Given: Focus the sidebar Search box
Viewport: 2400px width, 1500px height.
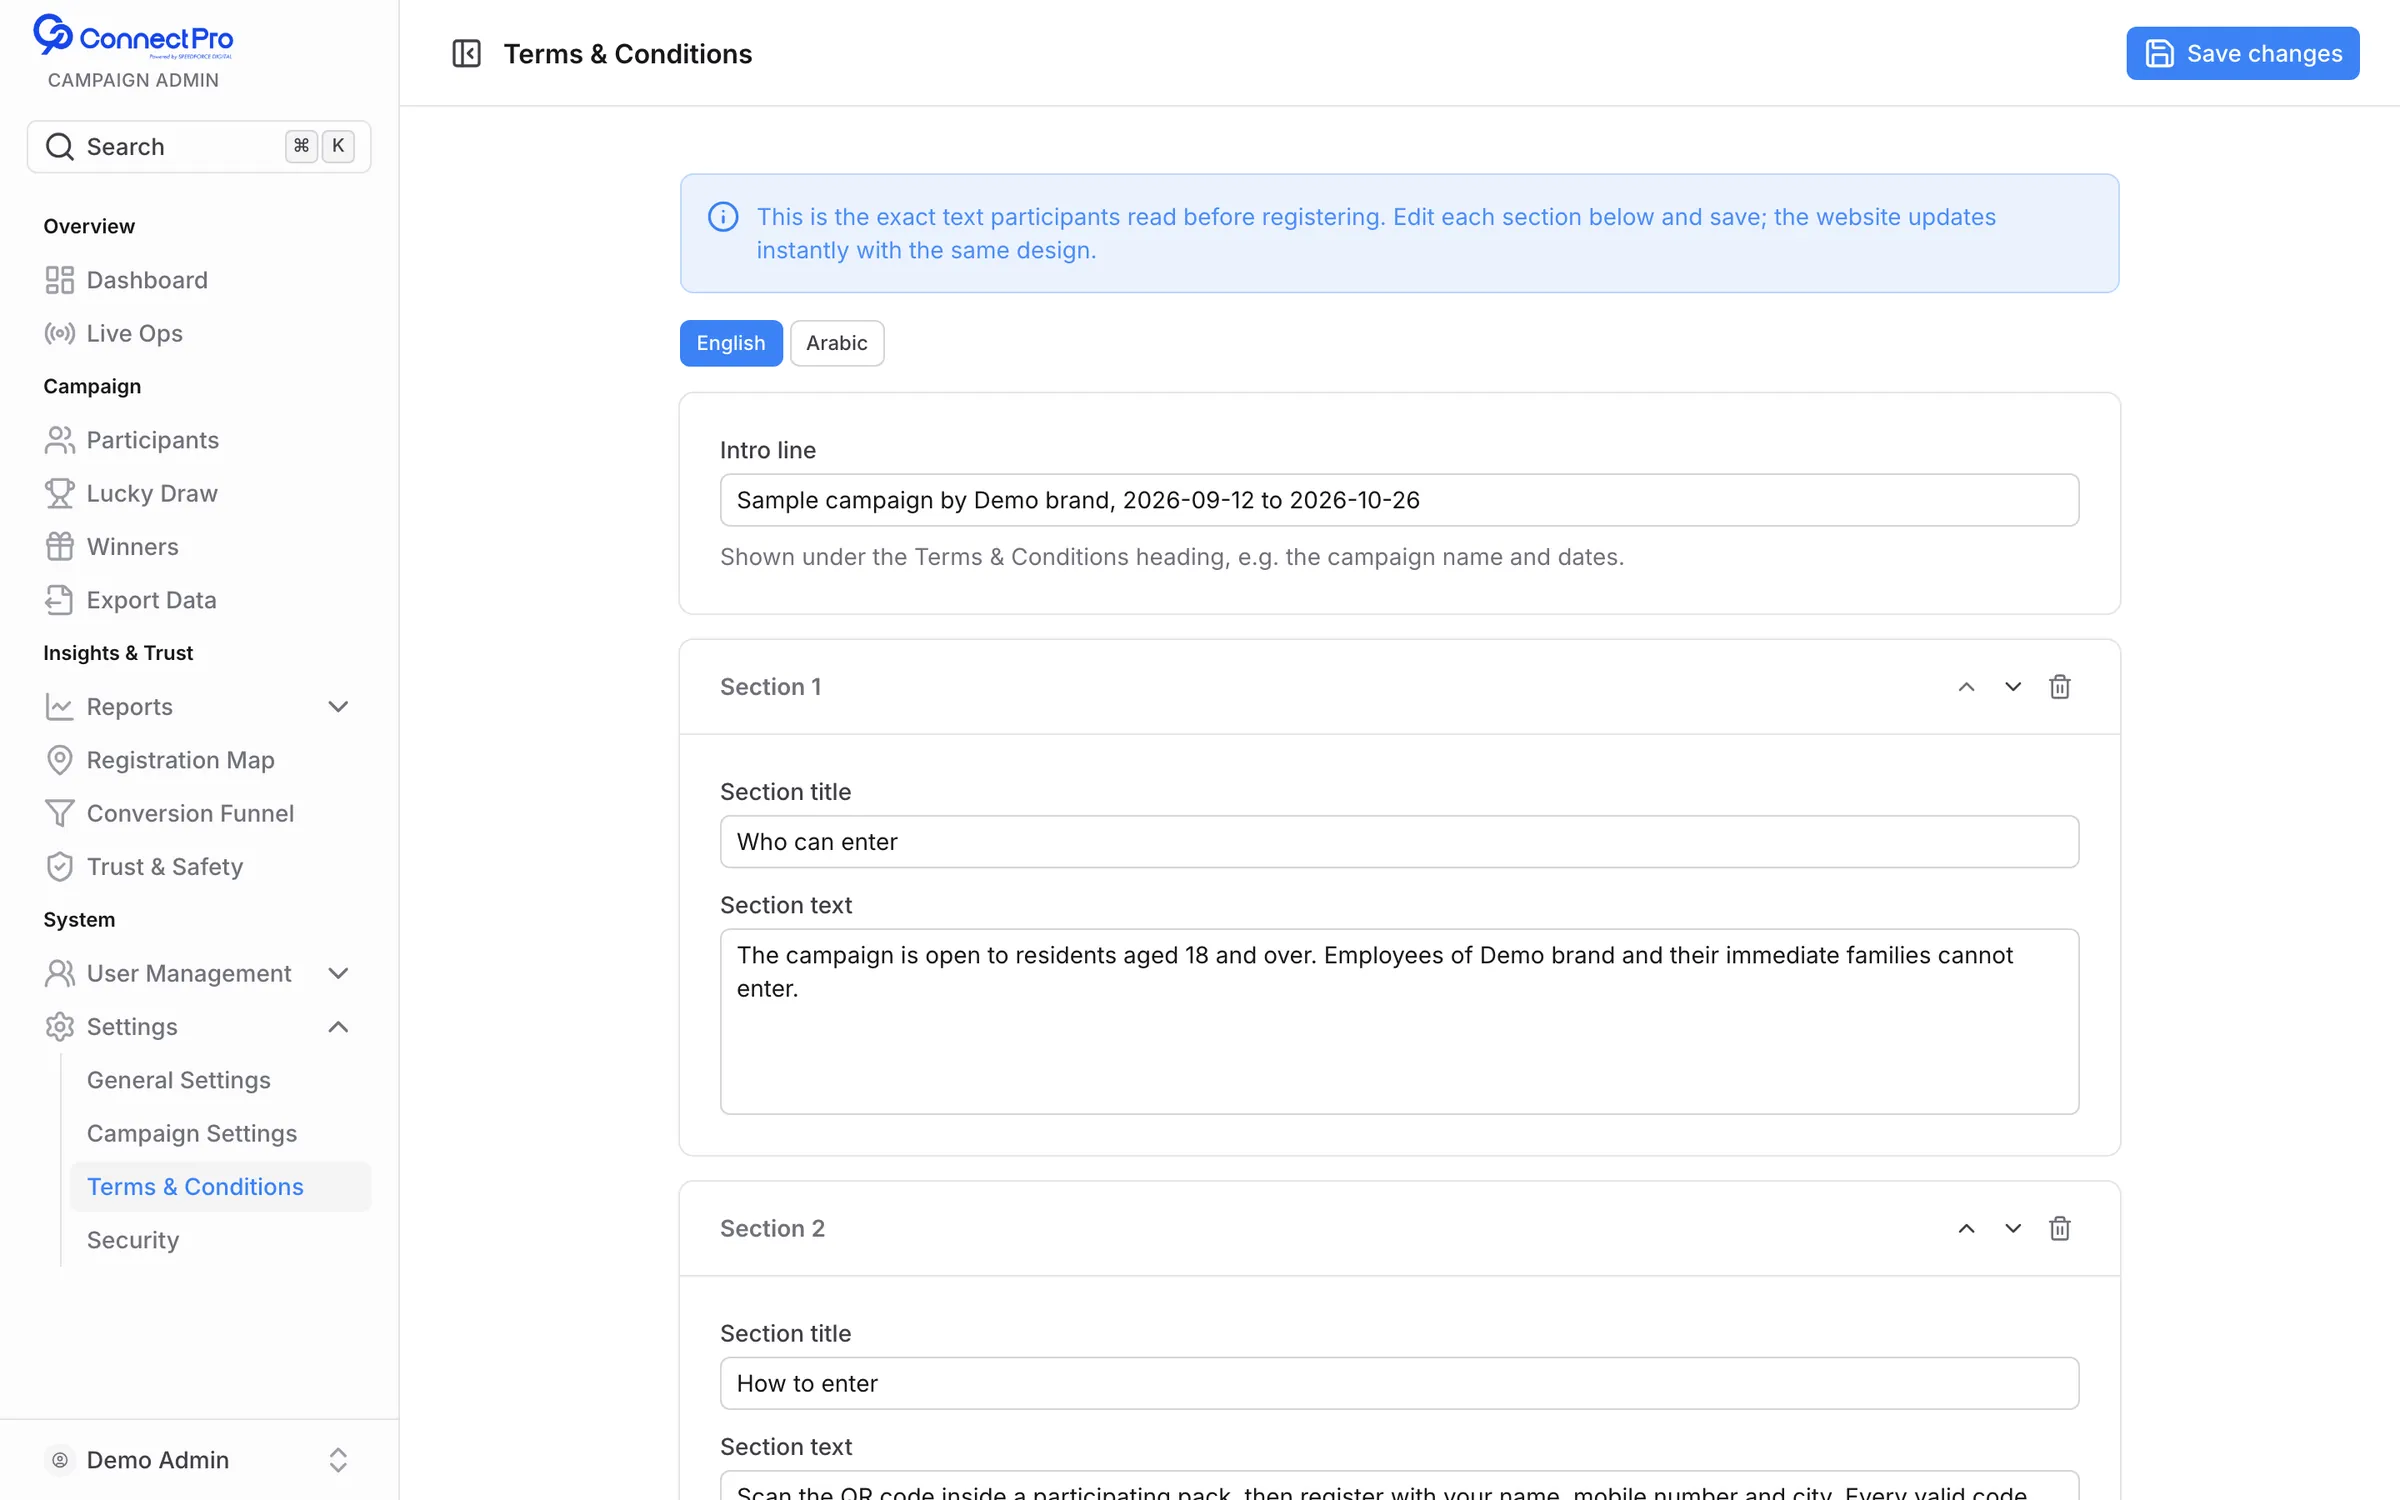Looking at the screenshot, I should [199, 147].
